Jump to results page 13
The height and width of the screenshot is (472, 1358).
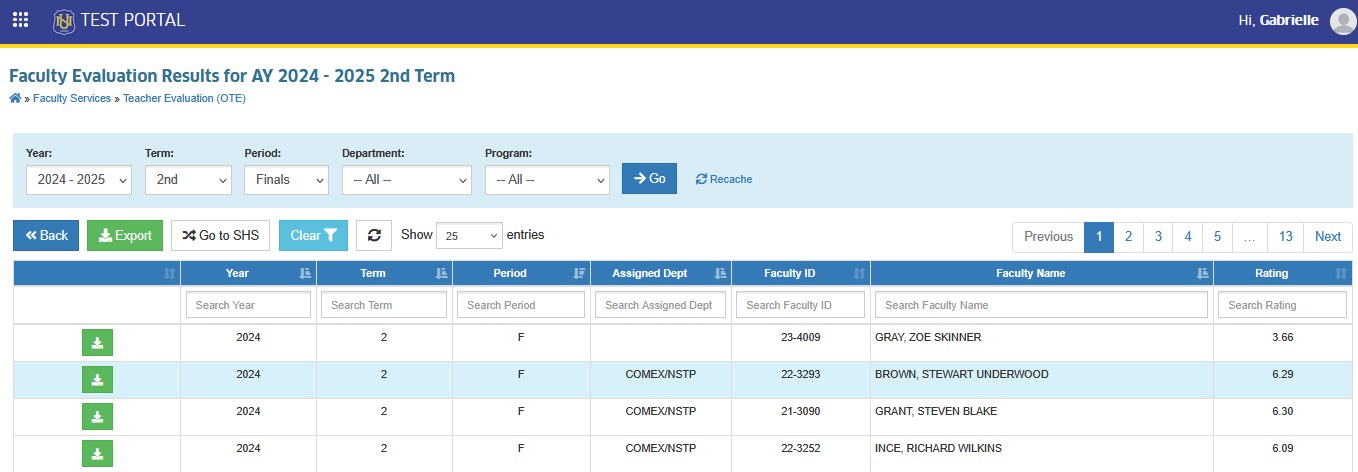coord(1286,237)
